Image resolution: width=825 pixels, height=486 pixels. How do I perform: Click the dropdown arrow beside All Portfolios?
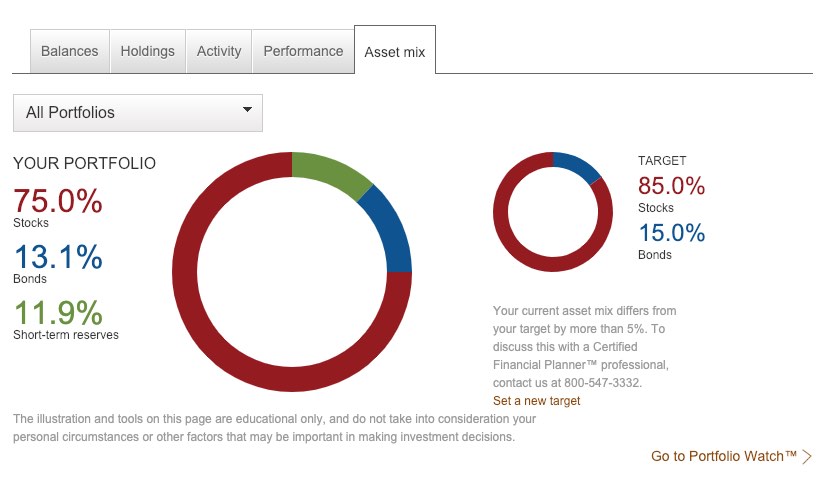pos(247,111)
